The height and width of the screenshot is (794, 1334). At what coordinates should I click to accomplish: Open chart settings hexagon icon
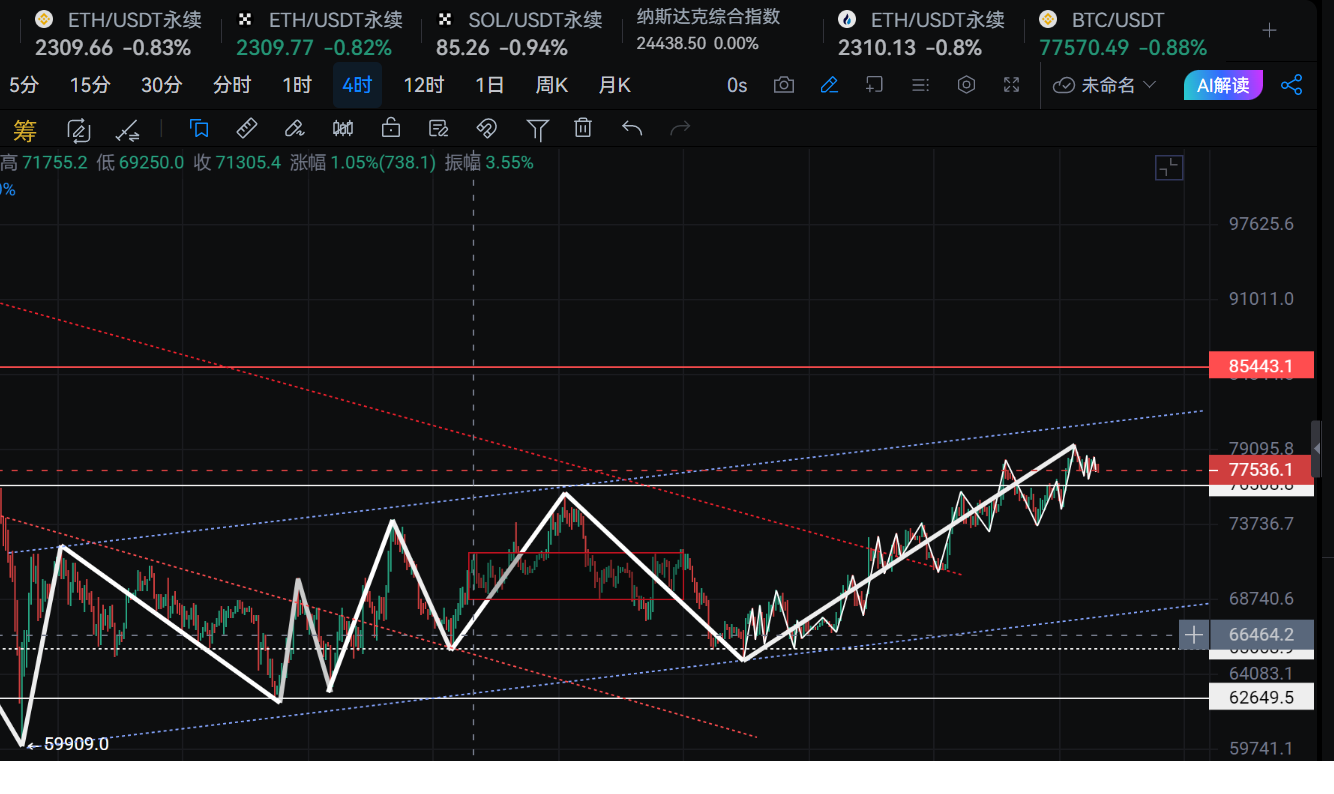point(966,85)
